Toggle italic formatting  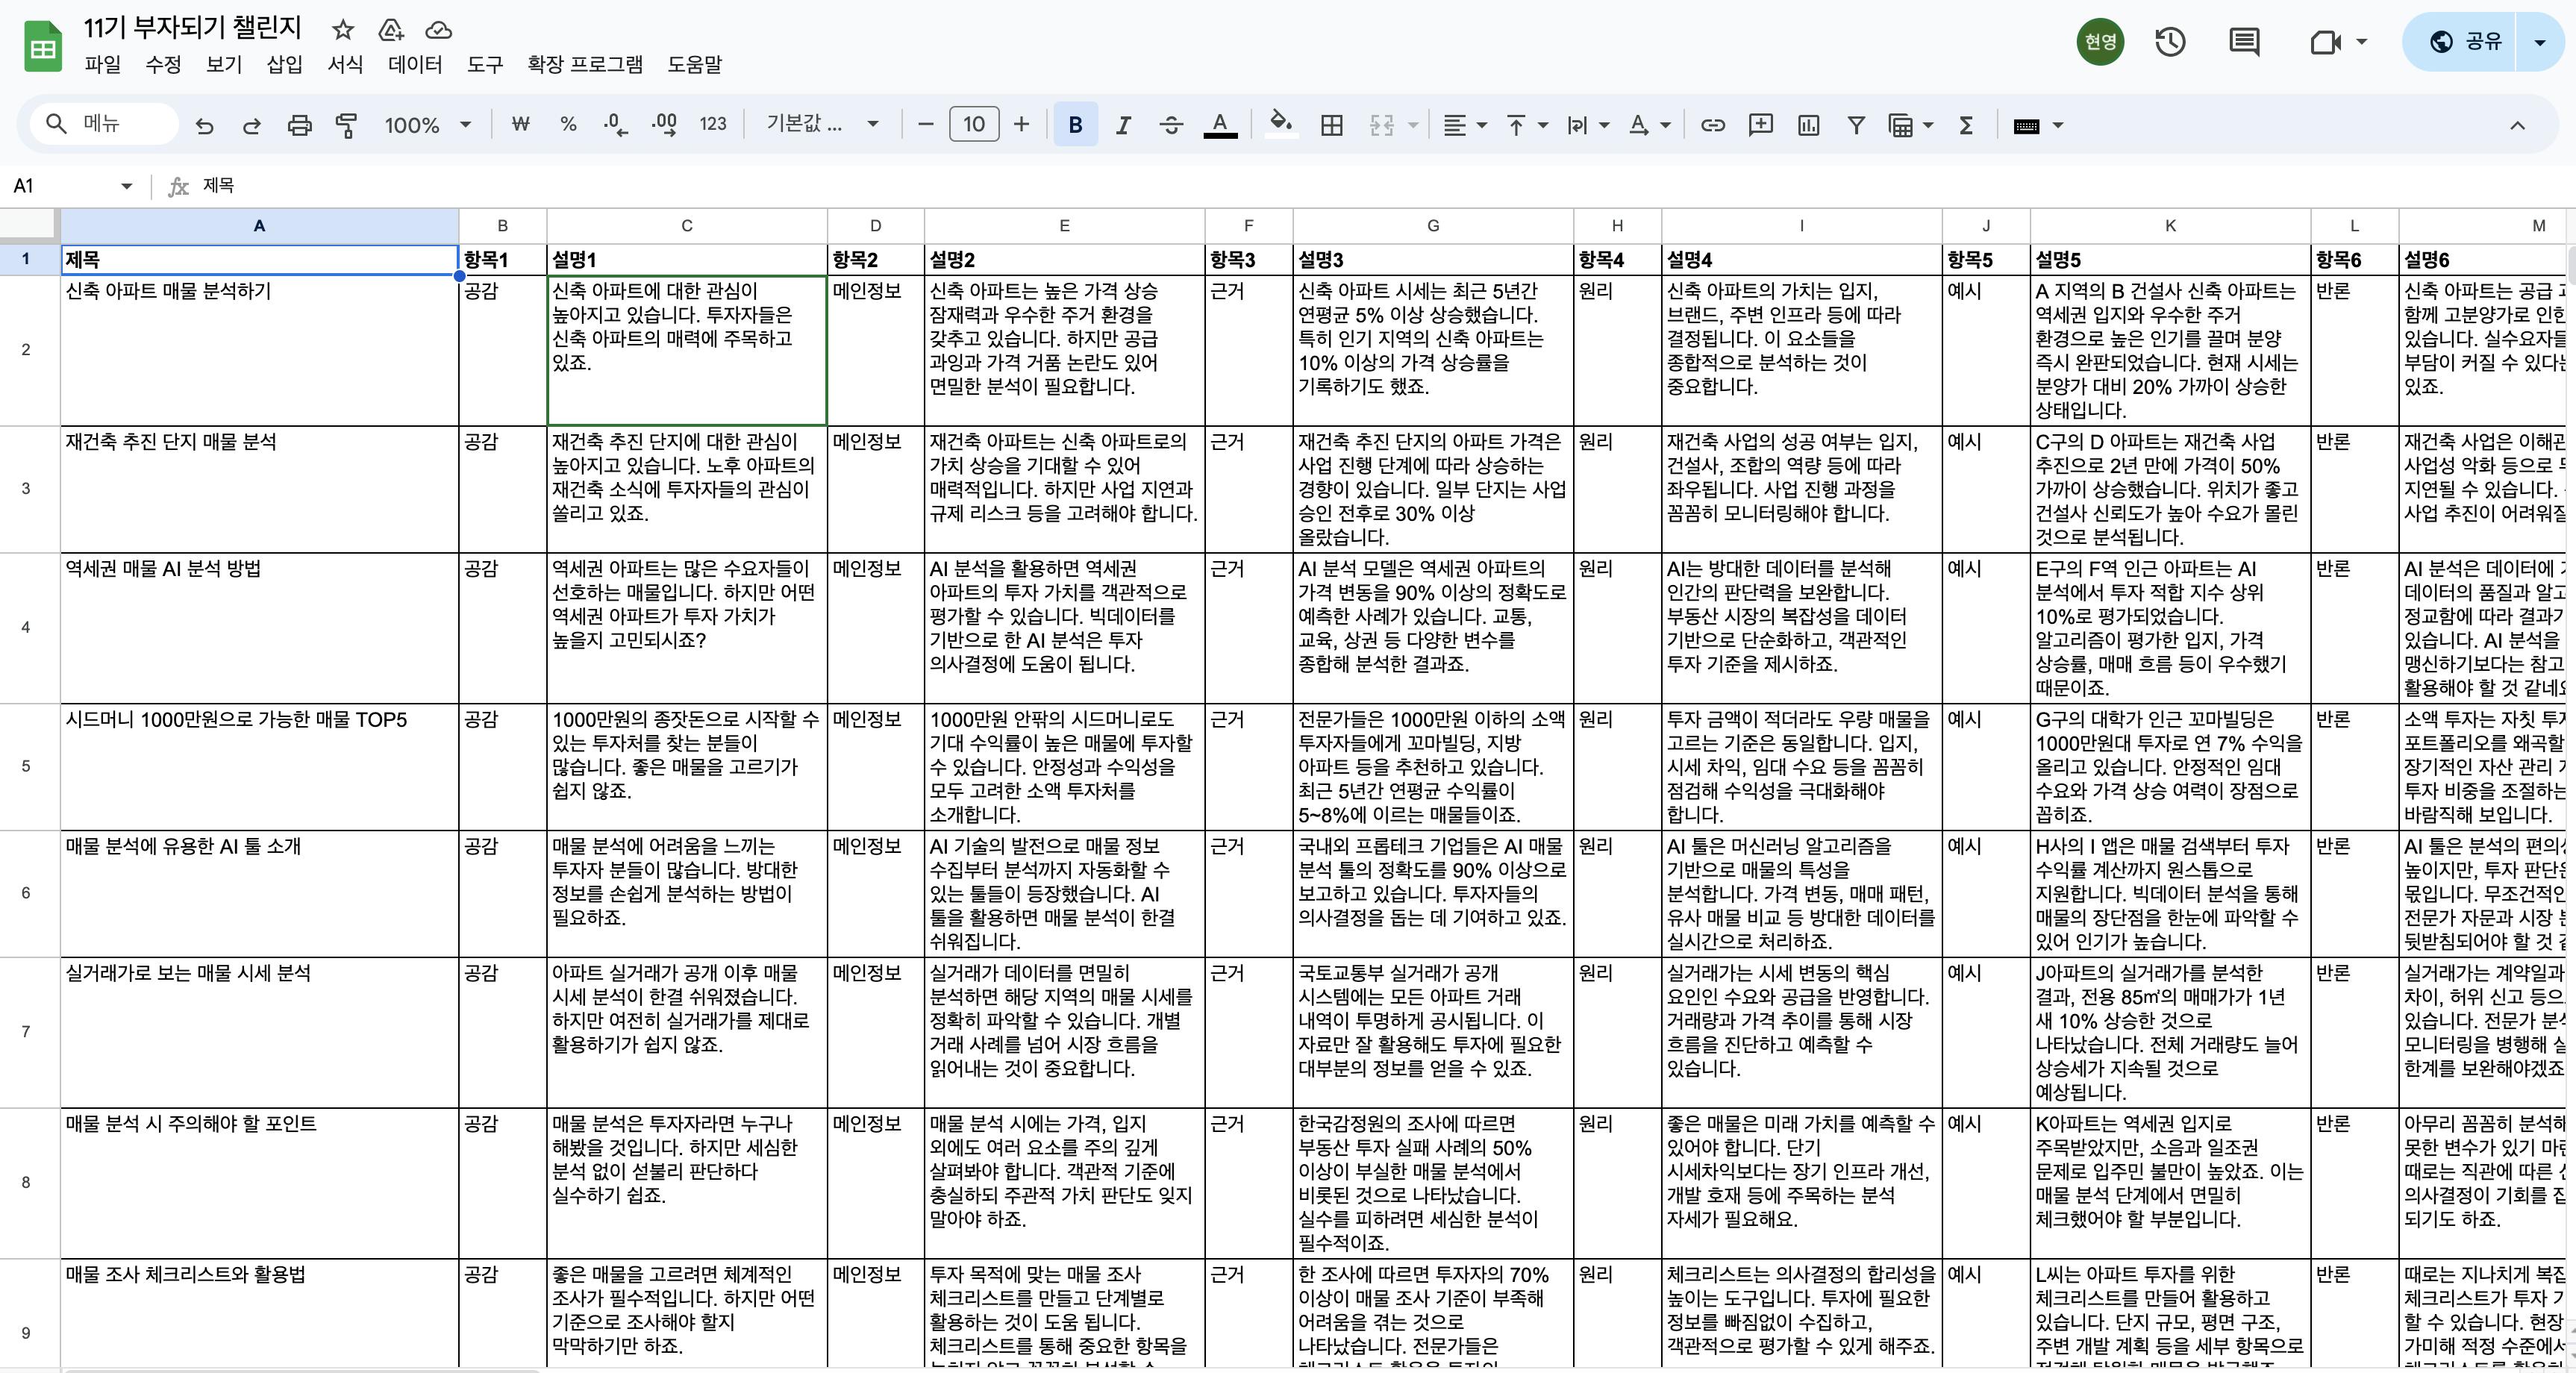pos(1123,125)
